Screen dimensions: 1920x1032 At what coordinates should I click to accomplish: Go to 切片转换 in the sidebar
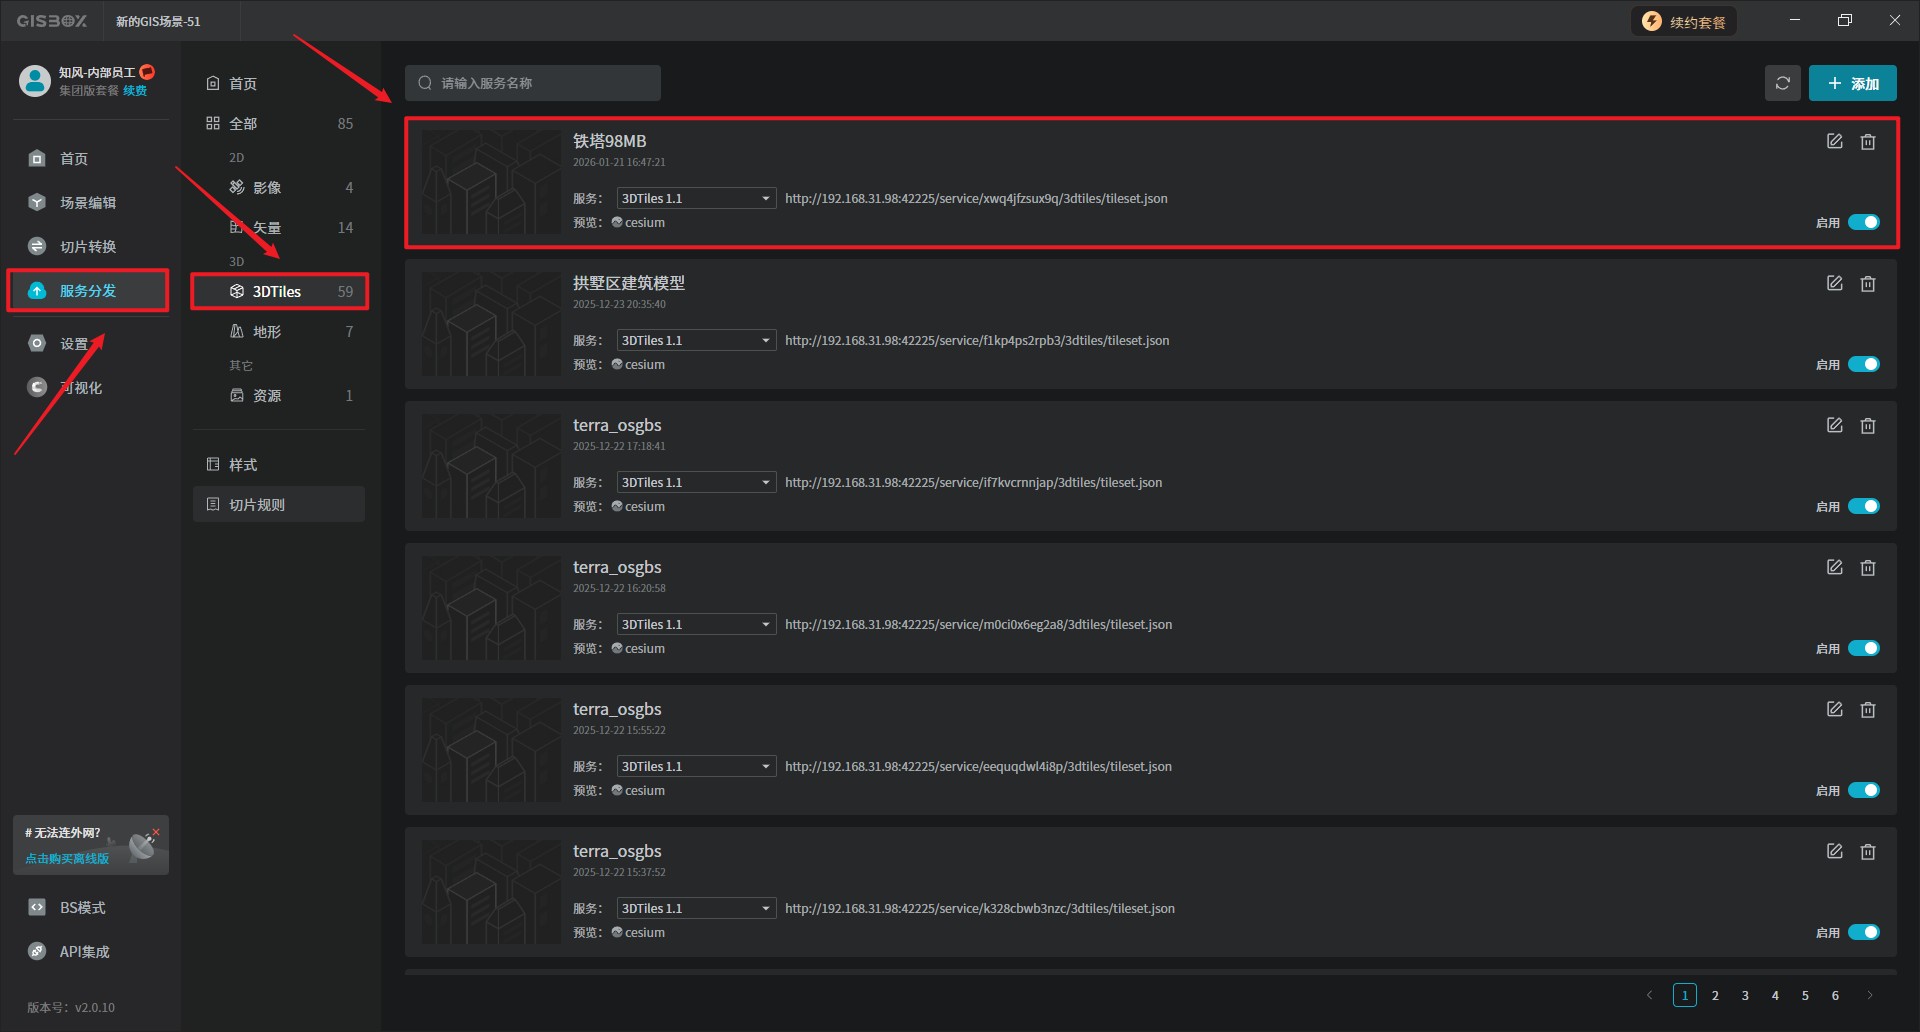click(87, 247)
